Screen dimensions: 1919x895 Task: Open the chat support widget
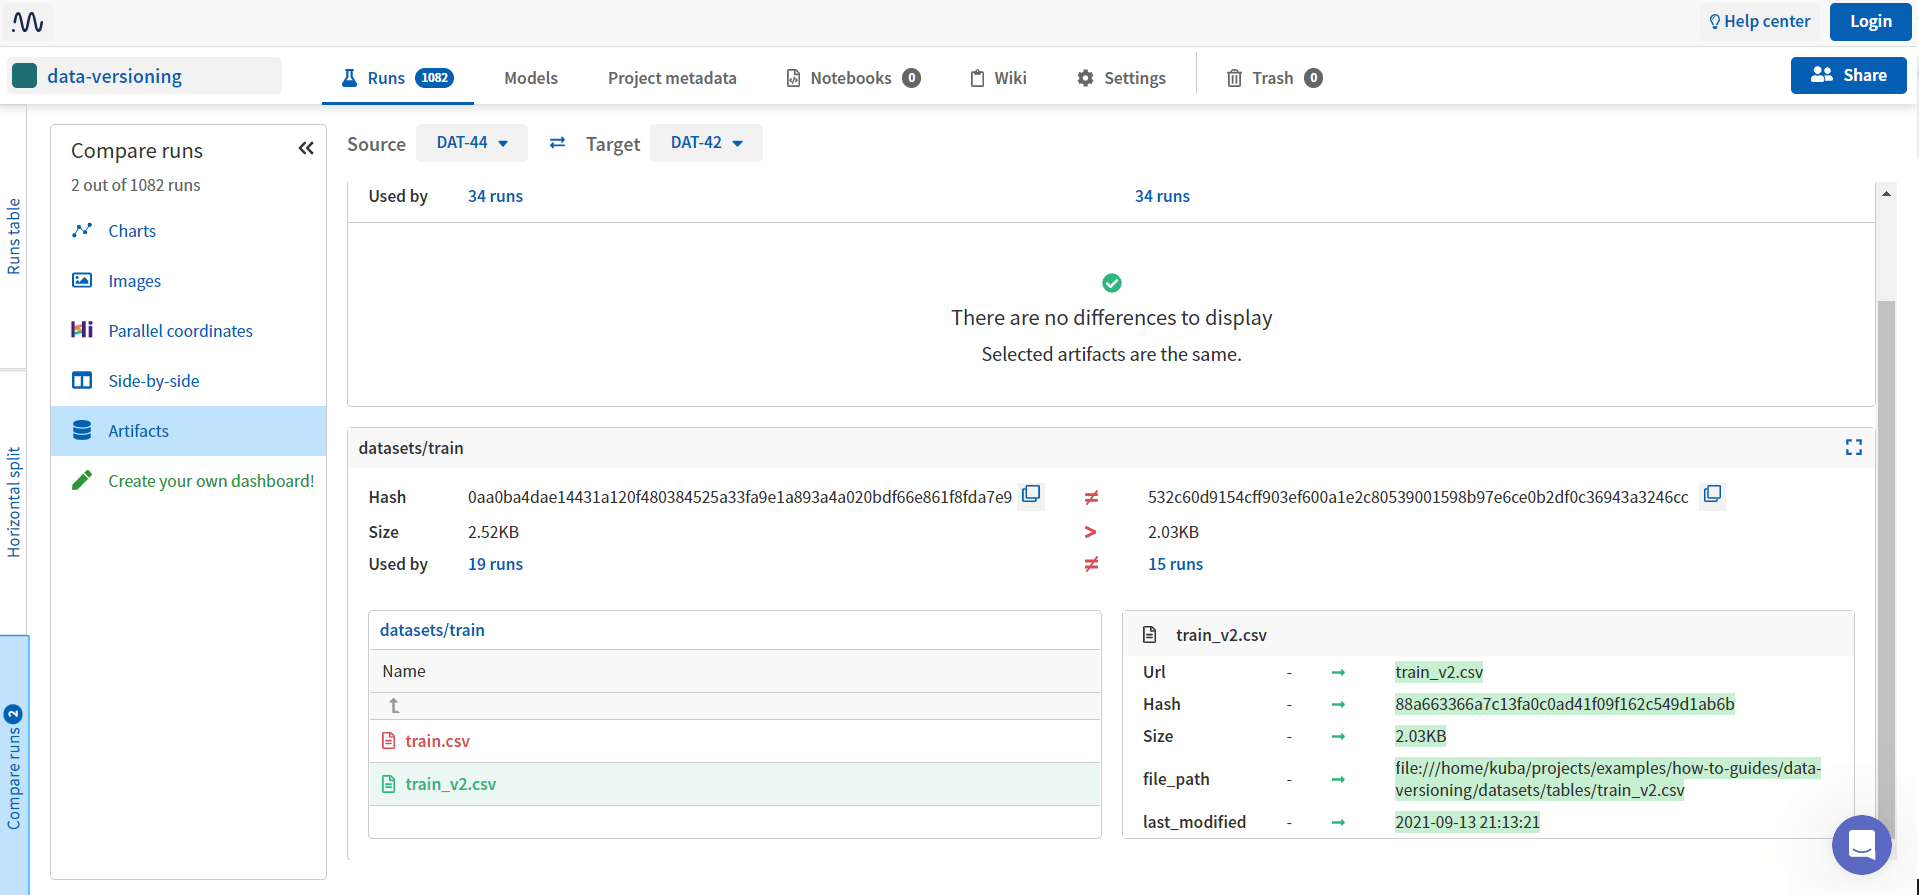coord(1861,845)
